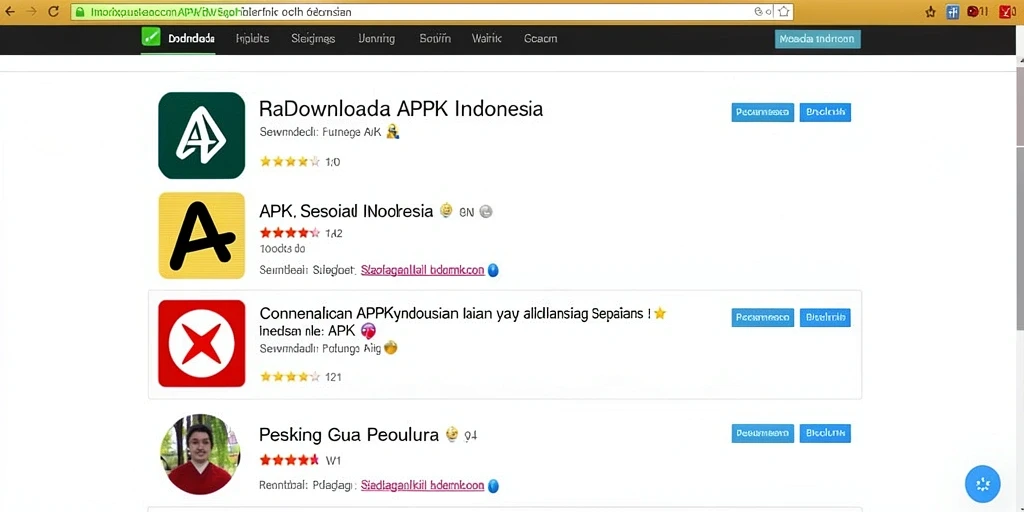This screenshot has height=512, width=1024.
Task: Open the red X app icon
Action: 201,343
